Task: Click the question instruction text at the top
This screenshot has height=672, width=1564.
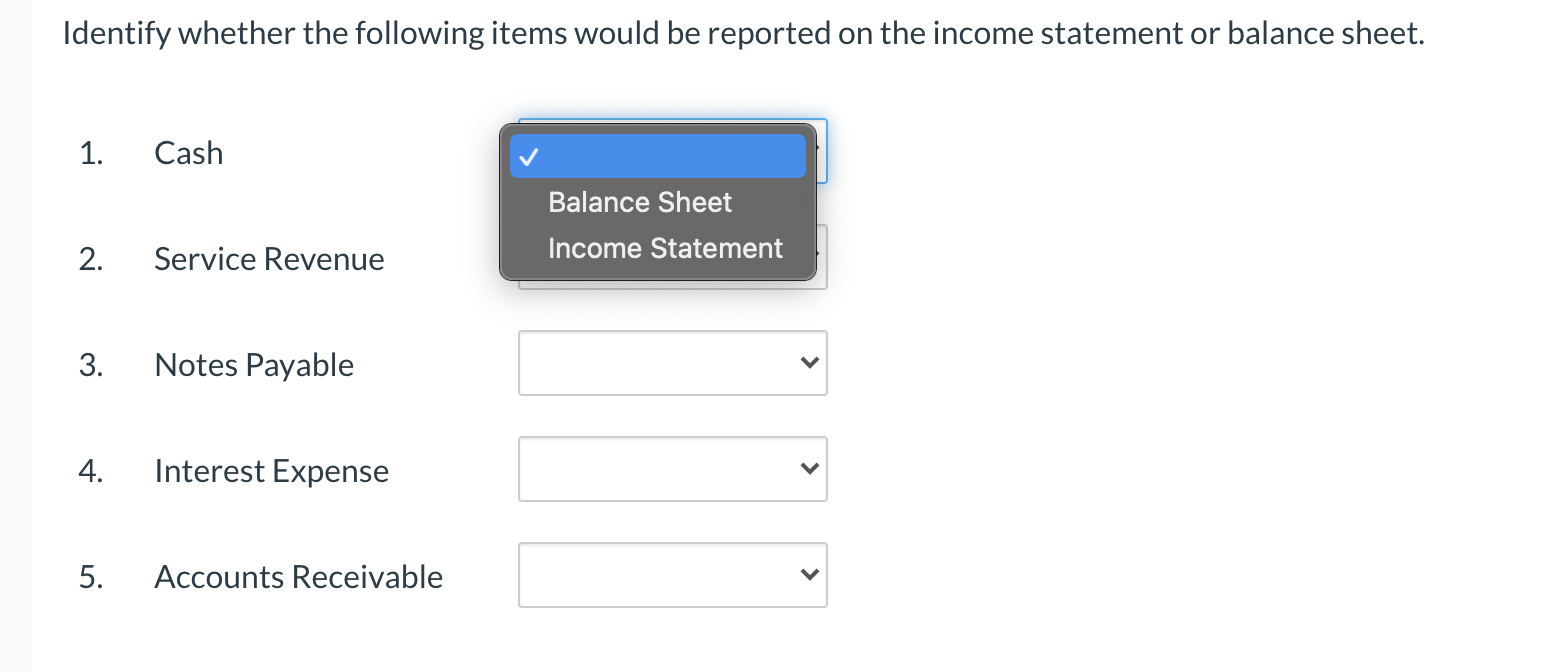Action: click(x=743, y=31)
